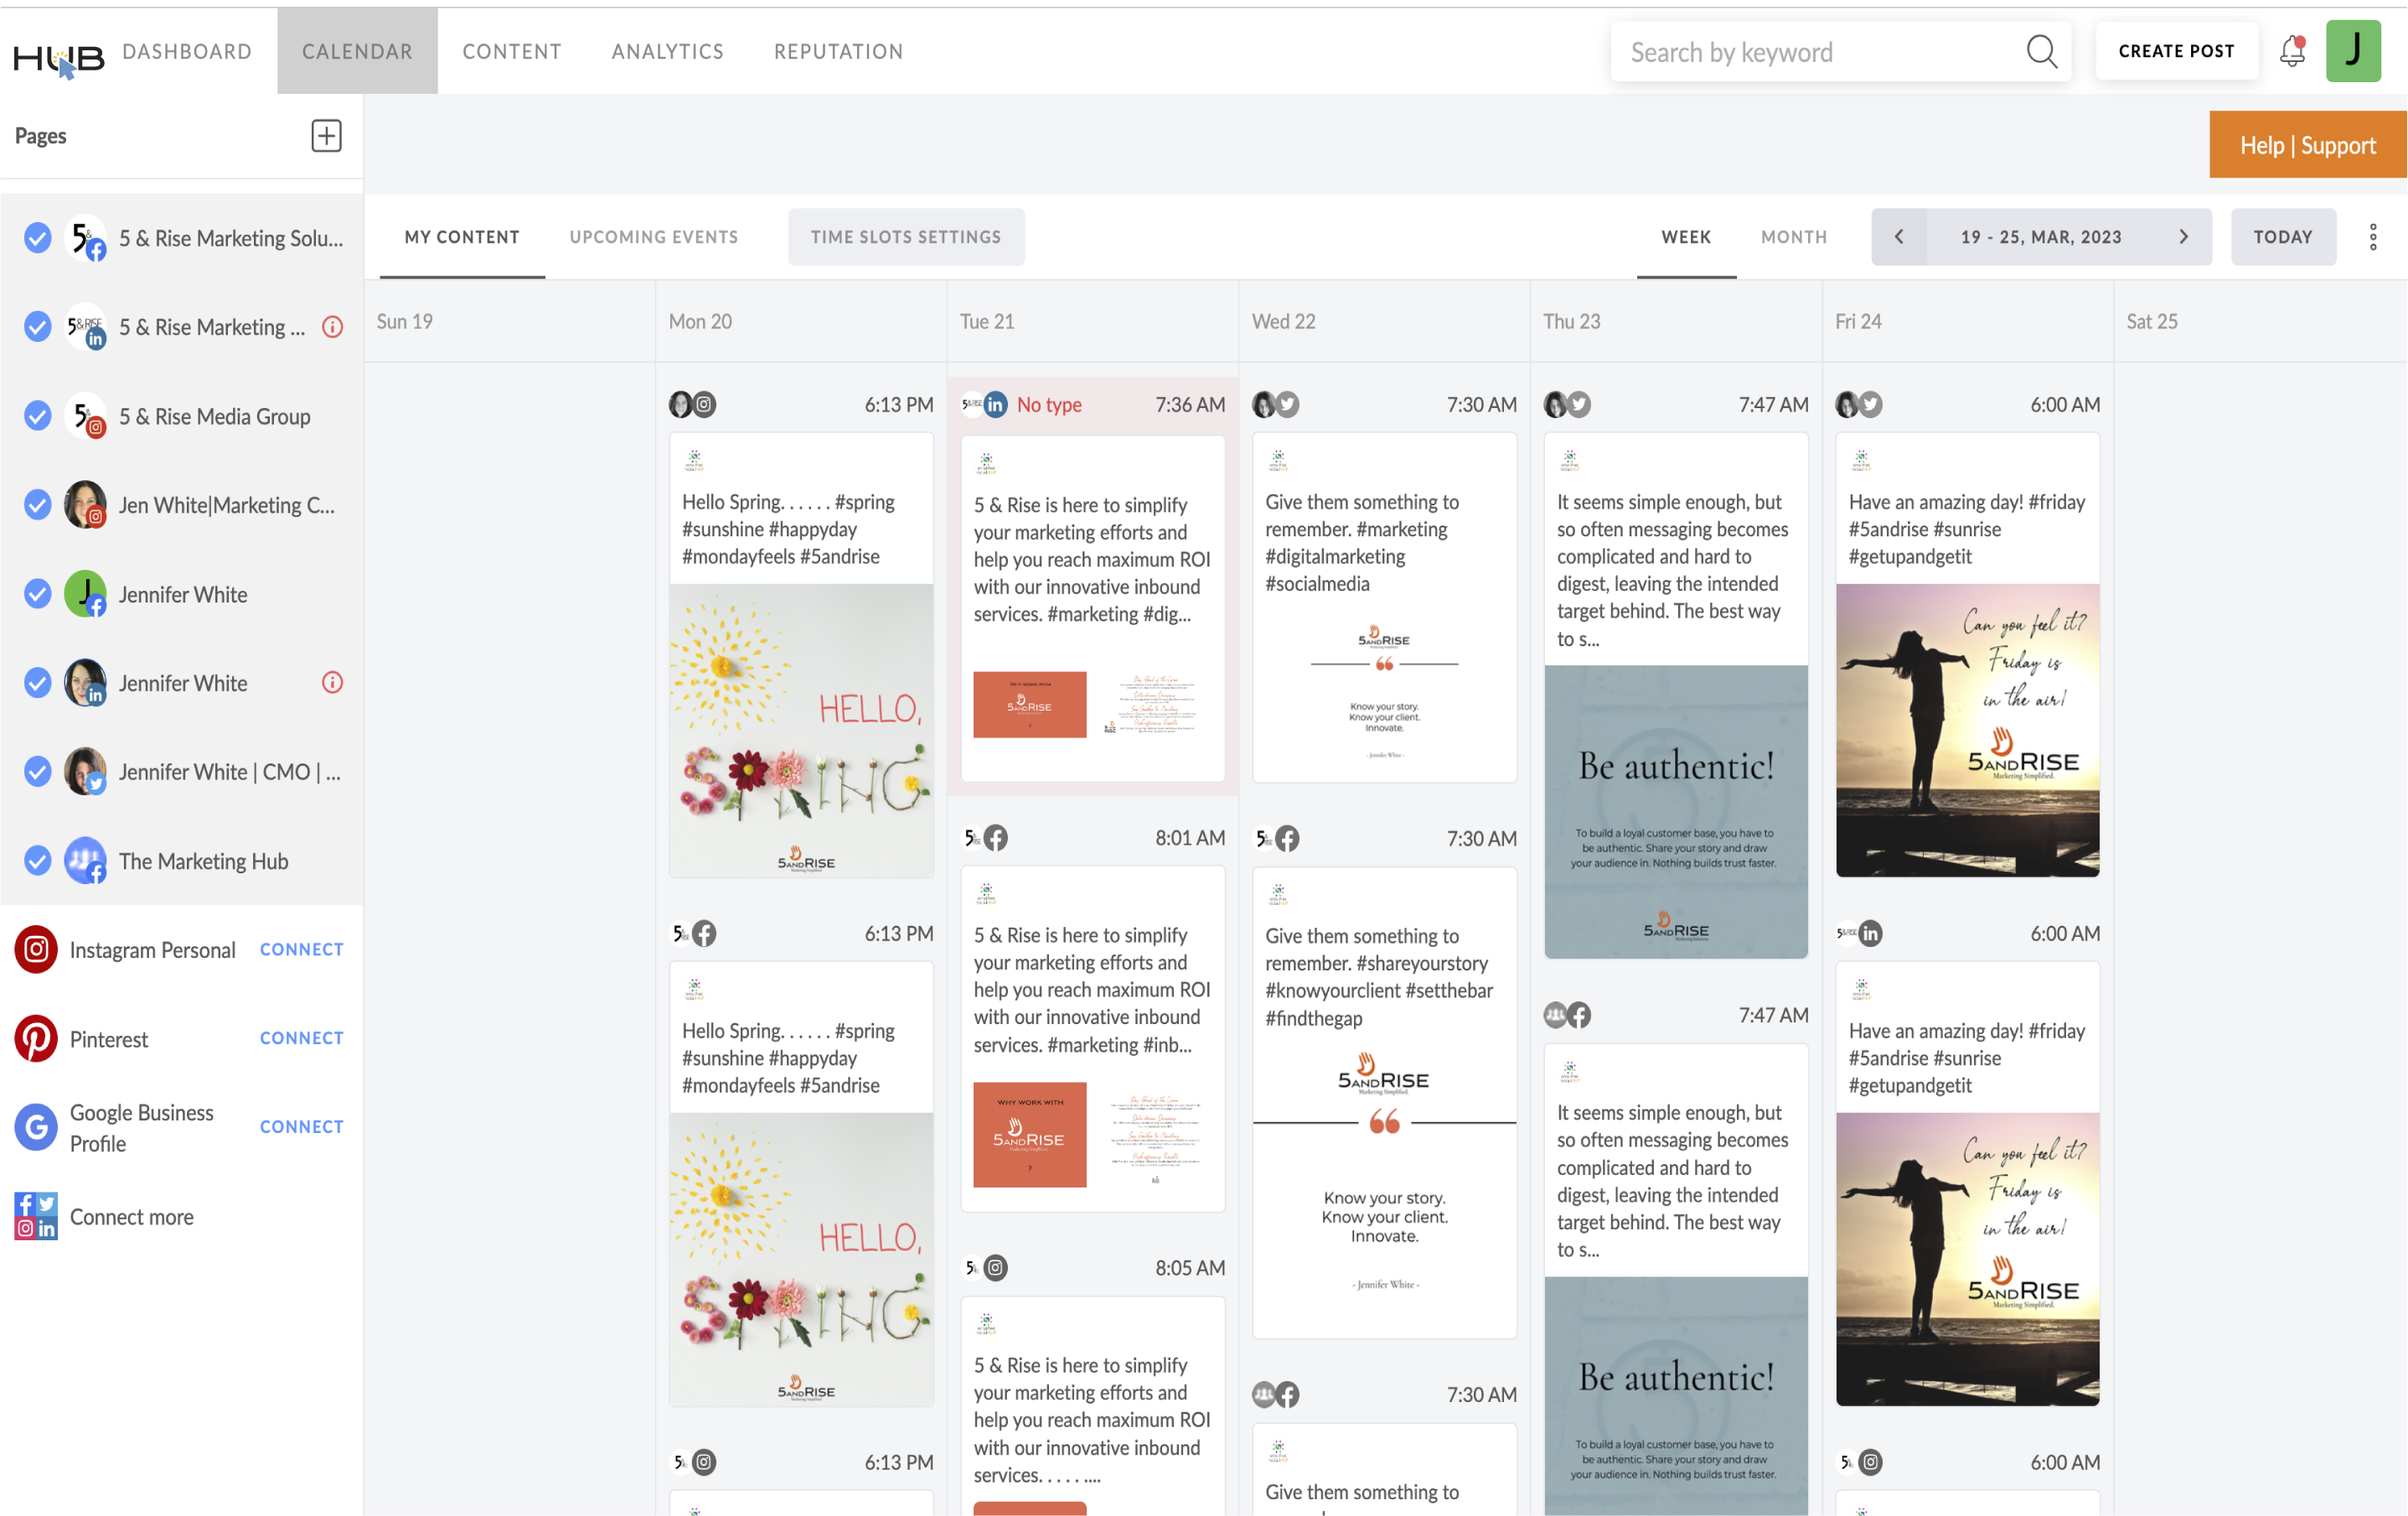Open Help | Support

coord(2308,145)
